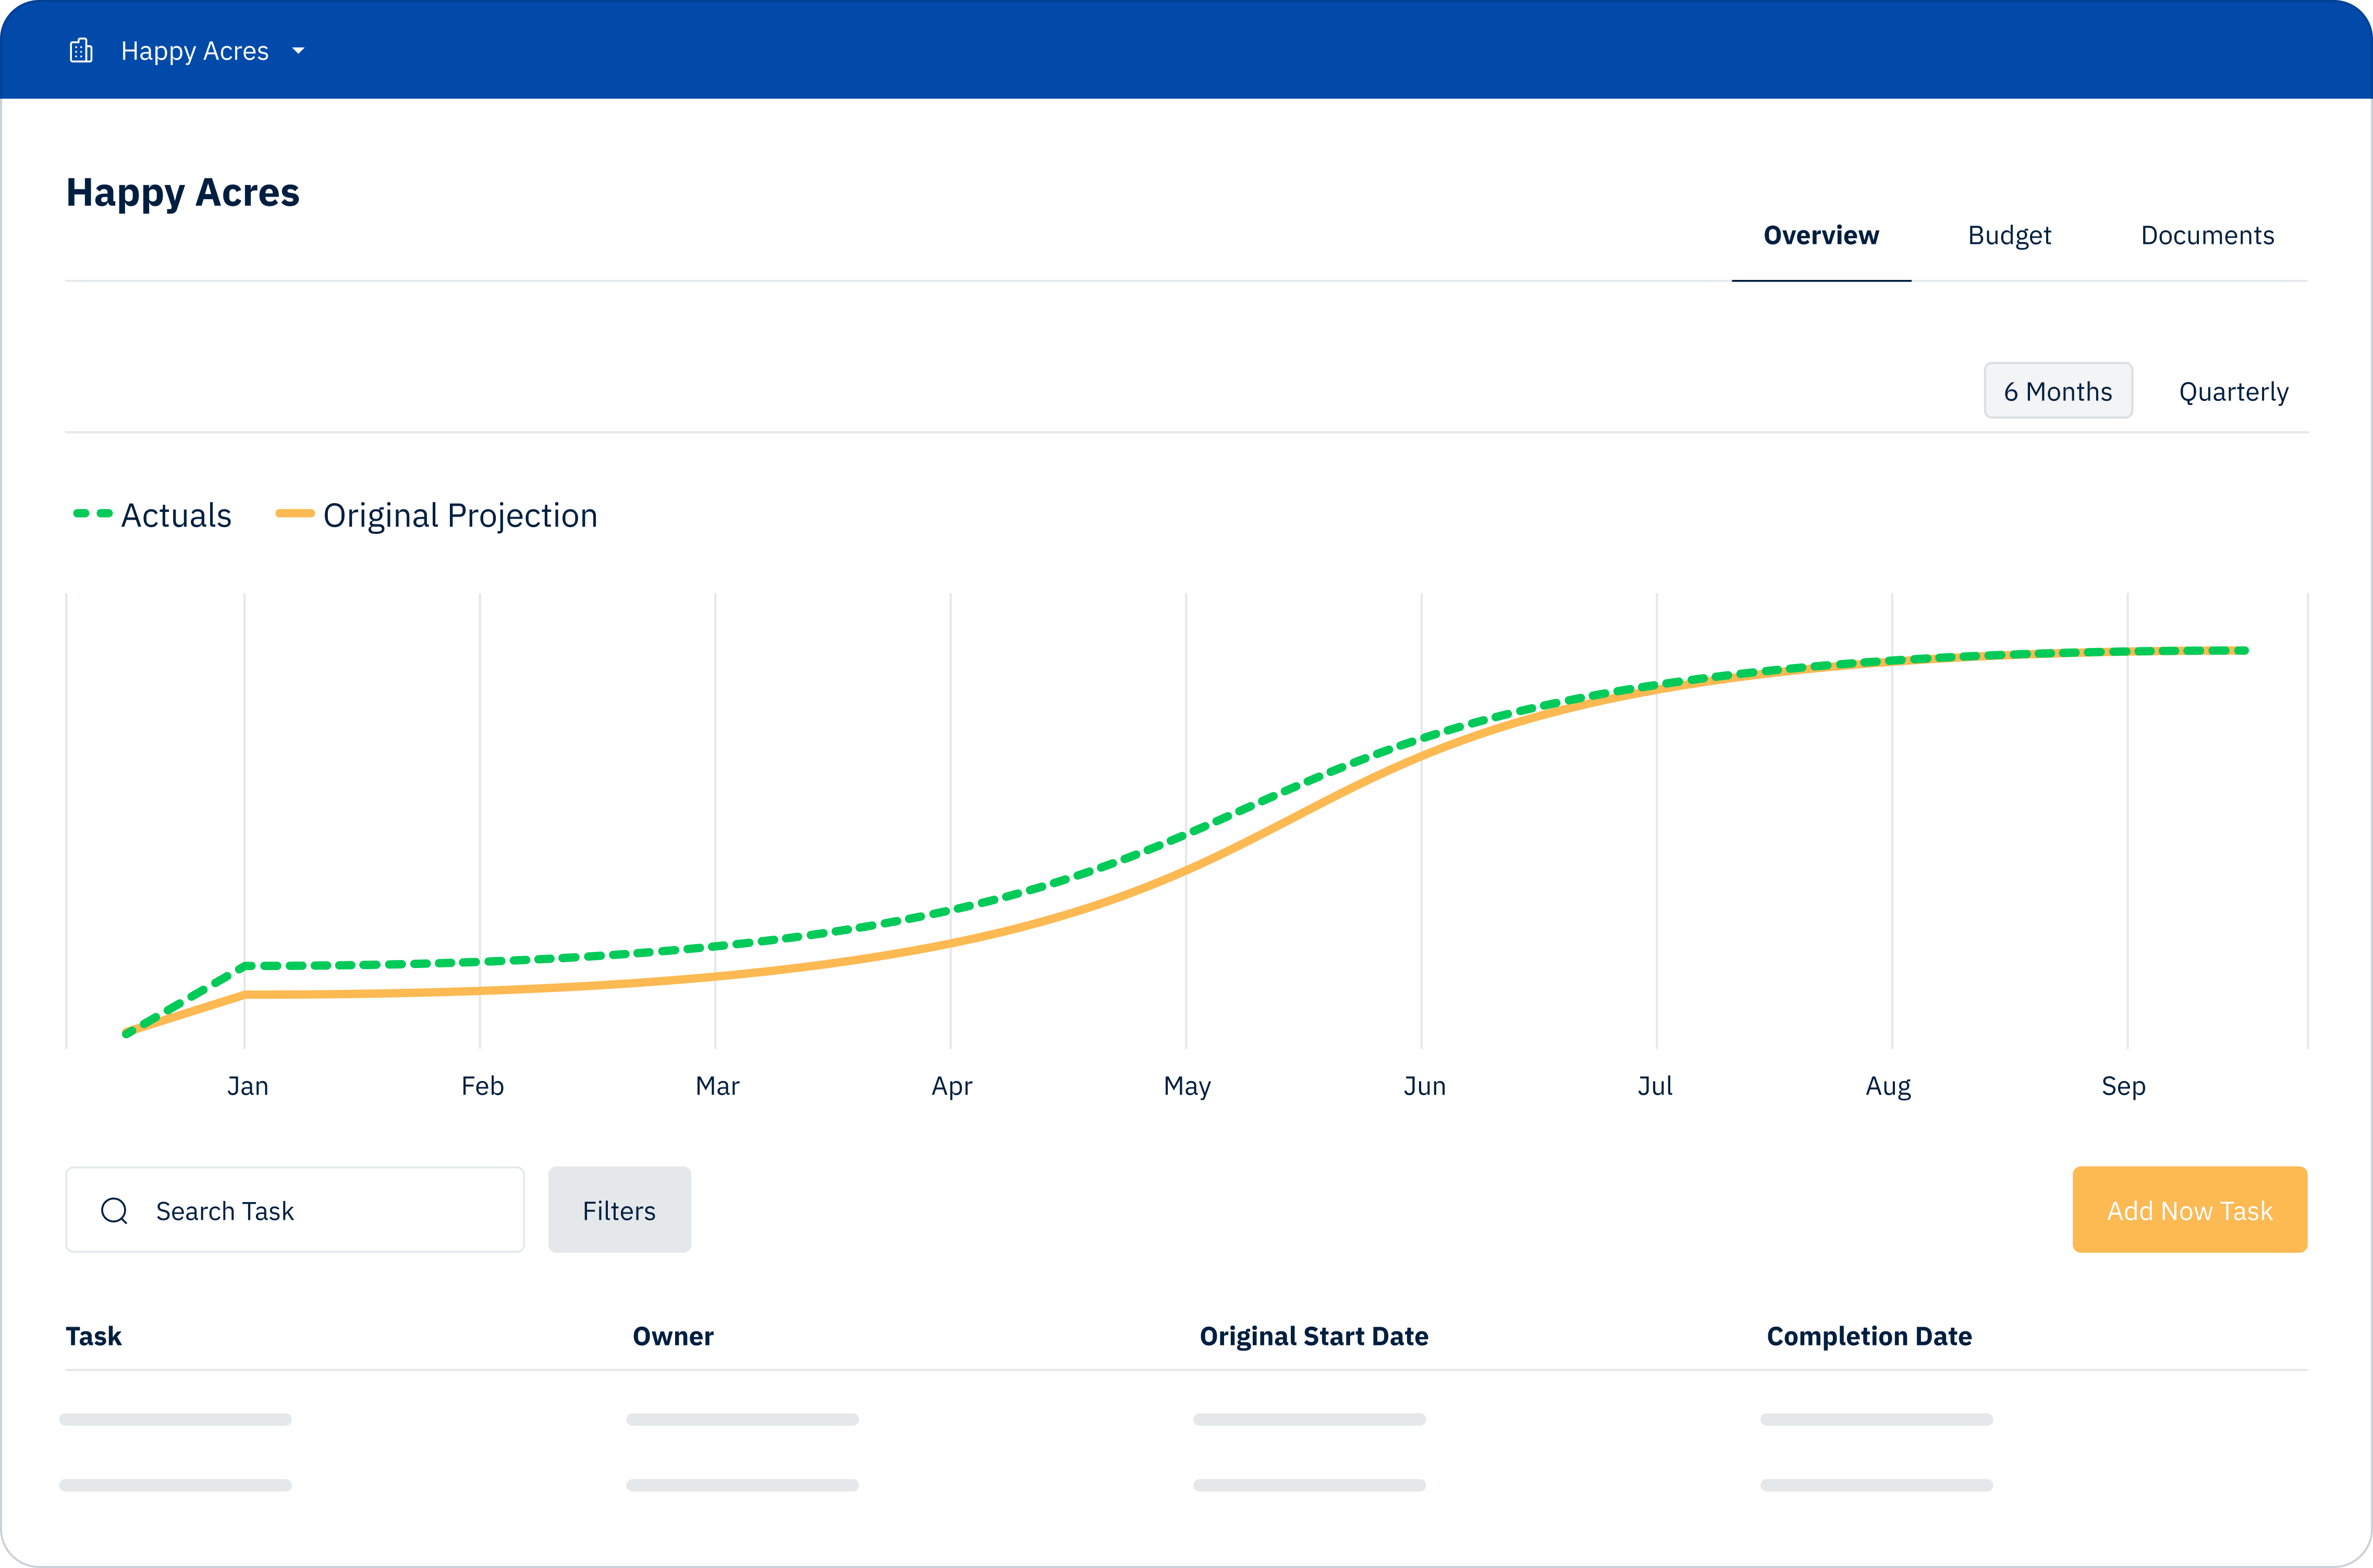Open the Budget tab
The height and width of the screenshot is (1568, 2373).
click(2008, 236)
